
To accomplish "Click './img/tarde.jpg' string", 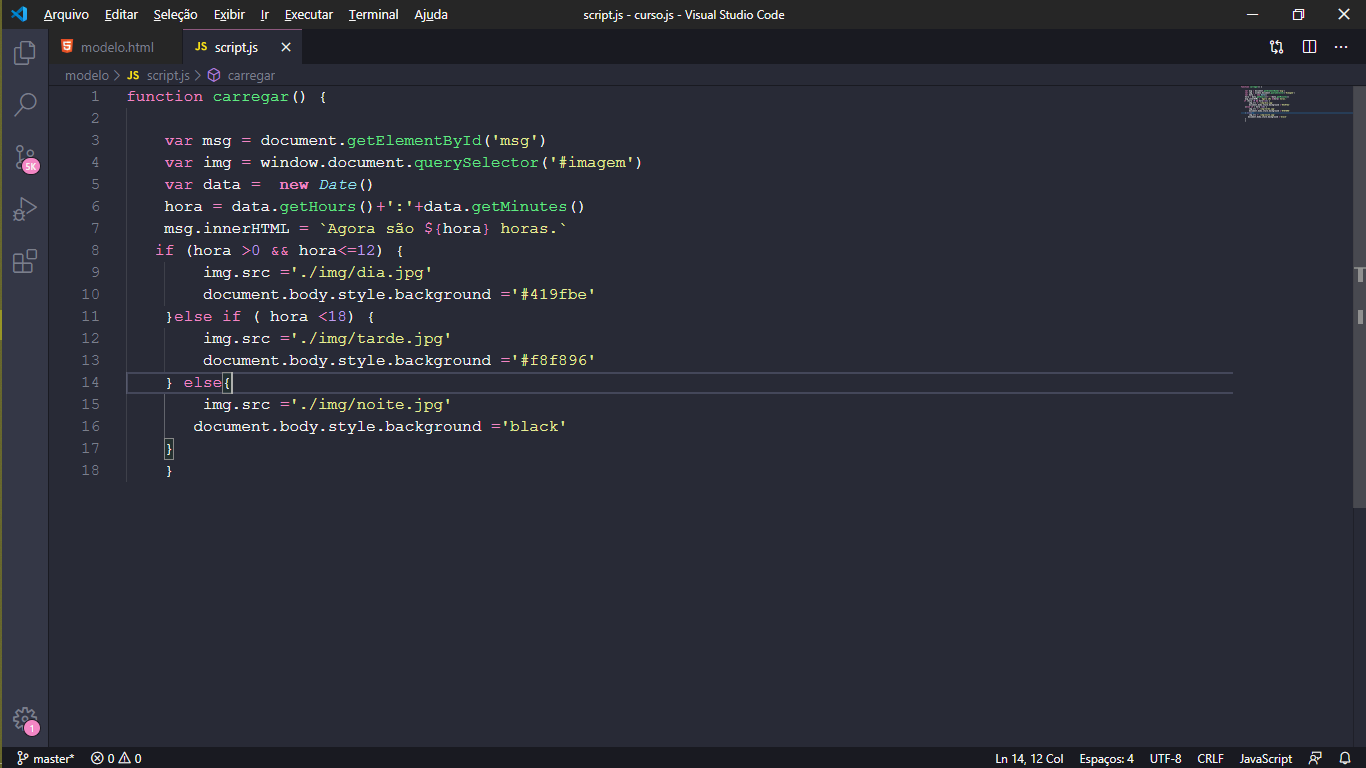I will click(370, 338).
